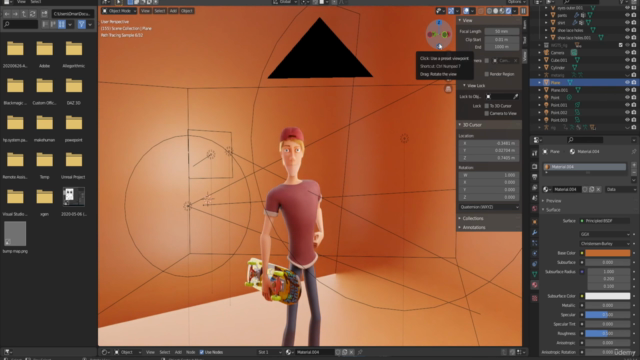Screen dimensions: 640x360
Task: Duplicate Material.004 with new material icon
Action: click(x=344, y=352)
